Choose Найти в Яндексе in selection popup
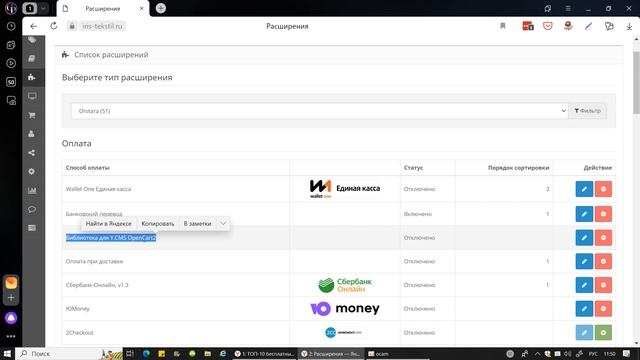This screenshot has height=360, width=640. point(109,224)
